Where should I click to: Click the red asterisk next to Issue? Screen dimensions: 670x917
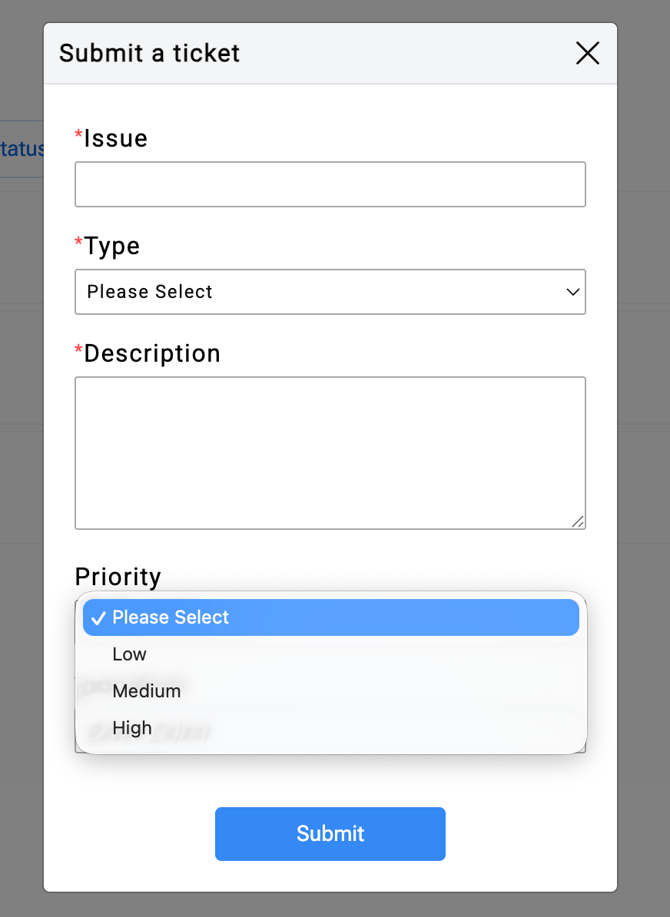(x=79, y=135)
